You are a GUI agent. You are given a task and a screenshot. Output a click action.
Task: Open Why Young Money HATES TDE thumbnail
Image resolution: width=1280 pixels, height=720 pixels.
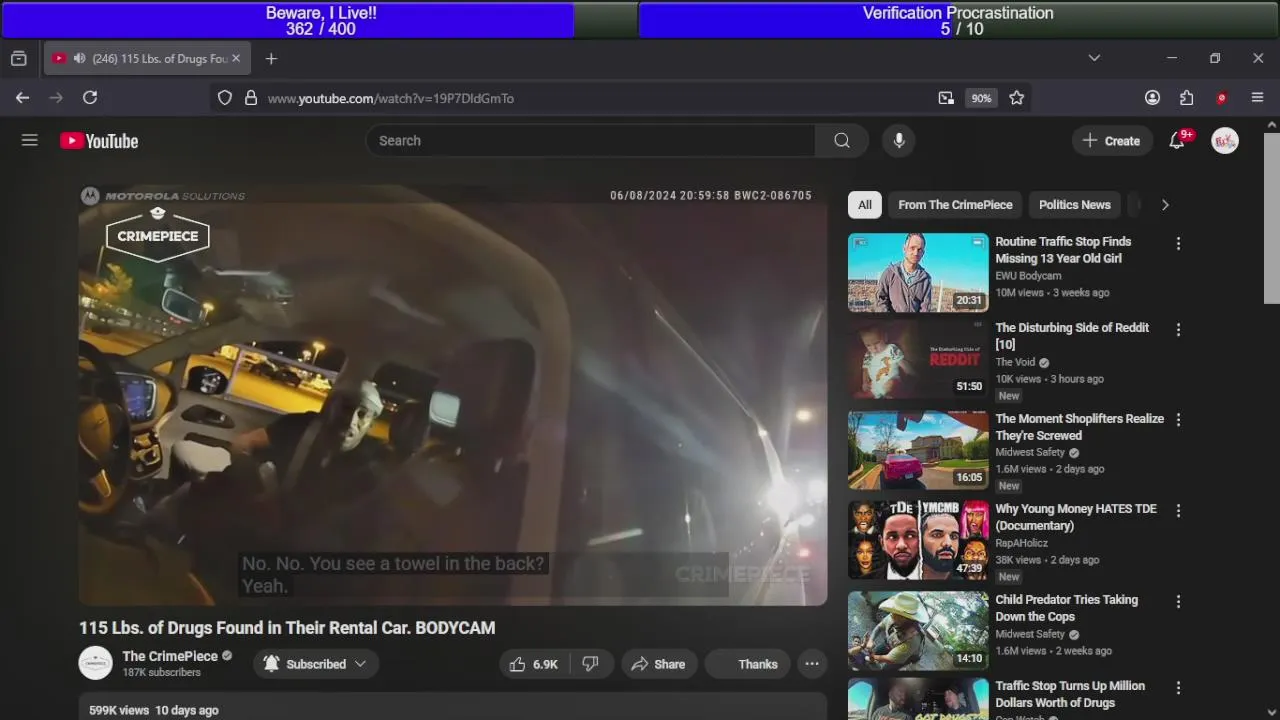(x=918, y=540)
